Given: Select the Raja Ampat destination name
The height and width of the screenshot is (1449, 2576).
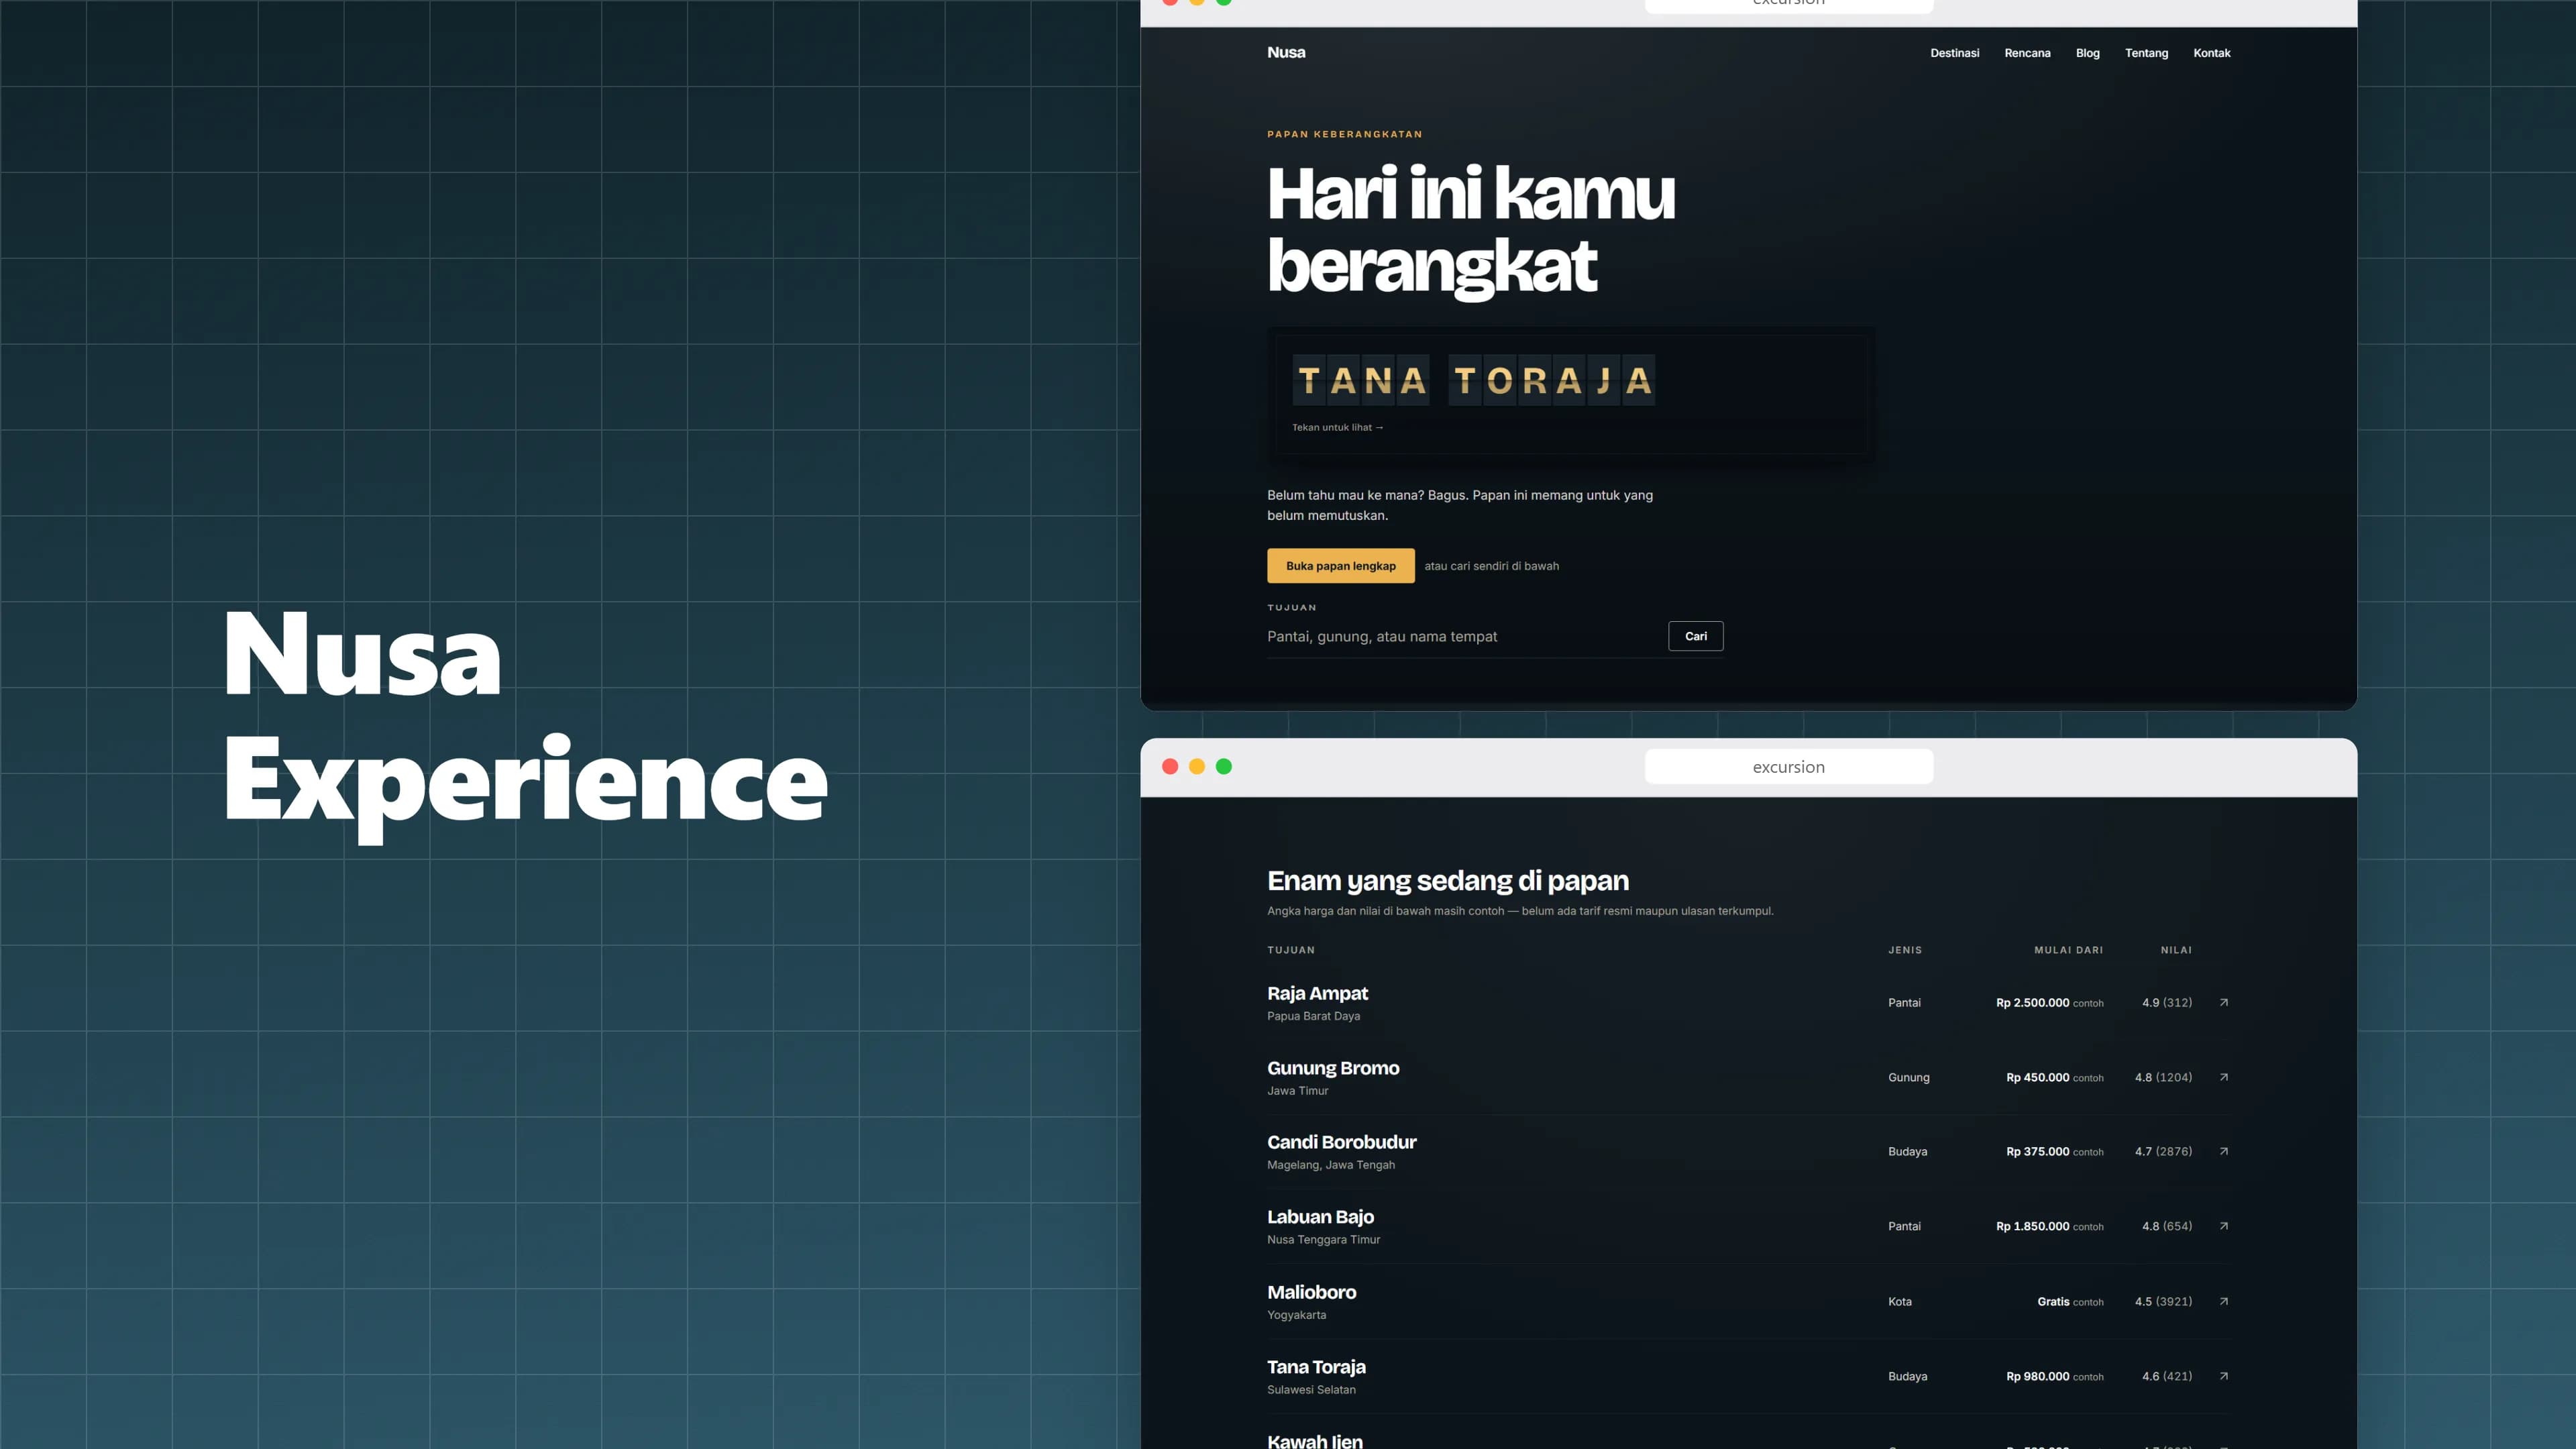Looking at the screenshot, I should pyautogui.click(x=1317, y=993).
